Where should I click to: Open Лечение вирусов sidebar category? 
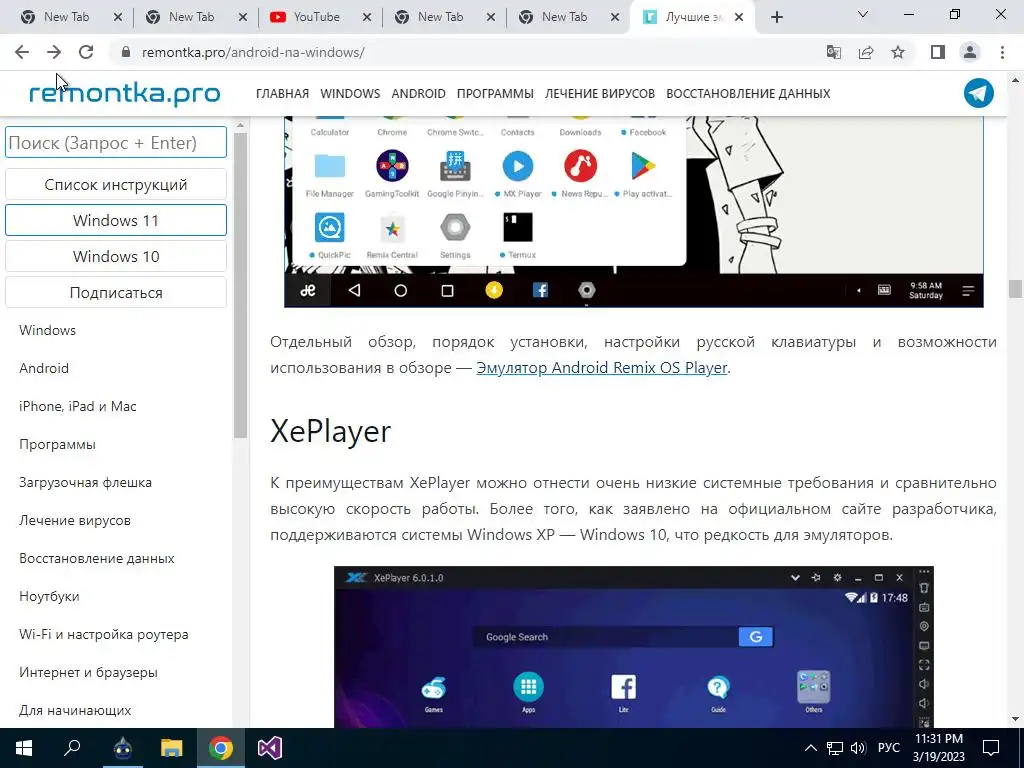pos(74,520)
